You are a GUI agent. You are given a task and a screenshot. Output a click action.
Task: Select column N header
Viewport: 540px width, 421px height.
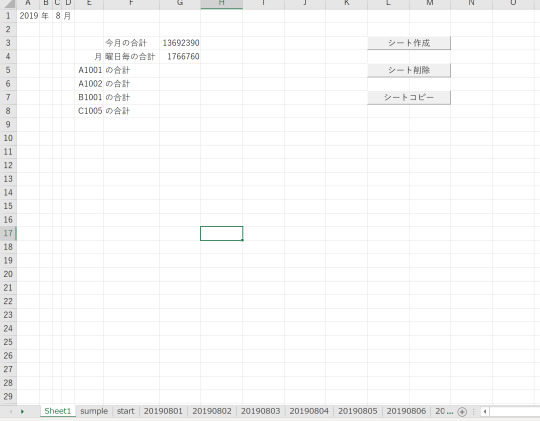(x=471, y=3)
